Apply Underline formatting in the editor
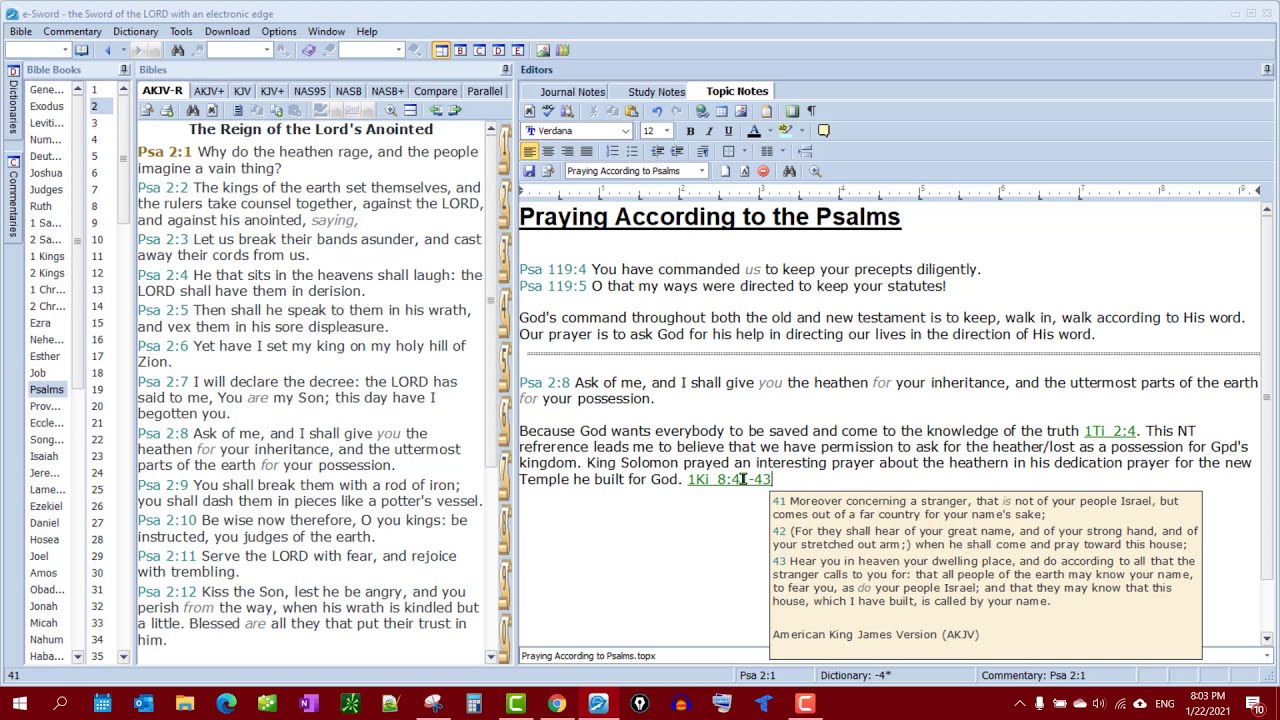Image resolution: width=1280 pixels, height=720 pixels. coord(728,131)
